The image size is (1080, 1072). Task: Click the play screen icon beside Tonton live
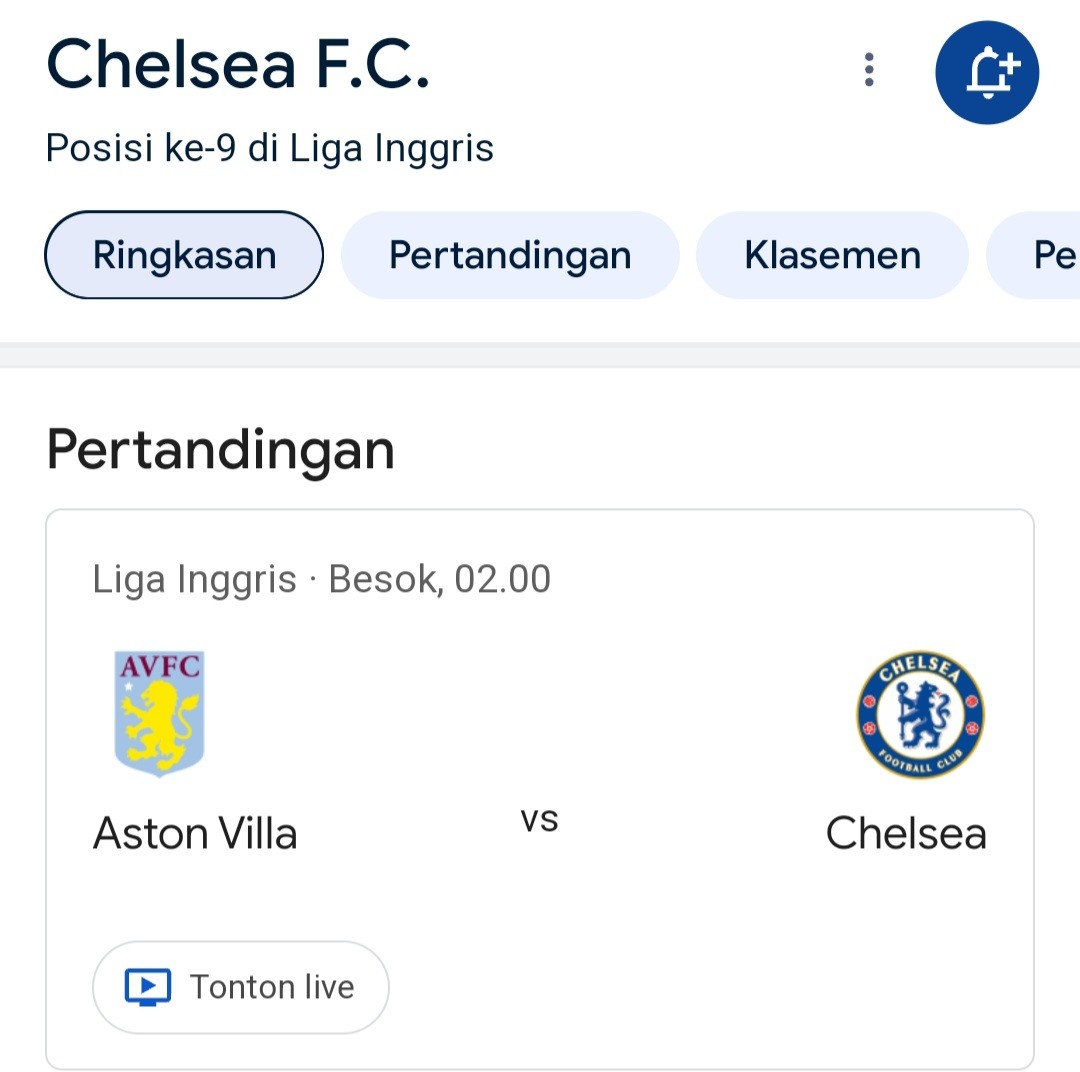[x=147, y=987]
